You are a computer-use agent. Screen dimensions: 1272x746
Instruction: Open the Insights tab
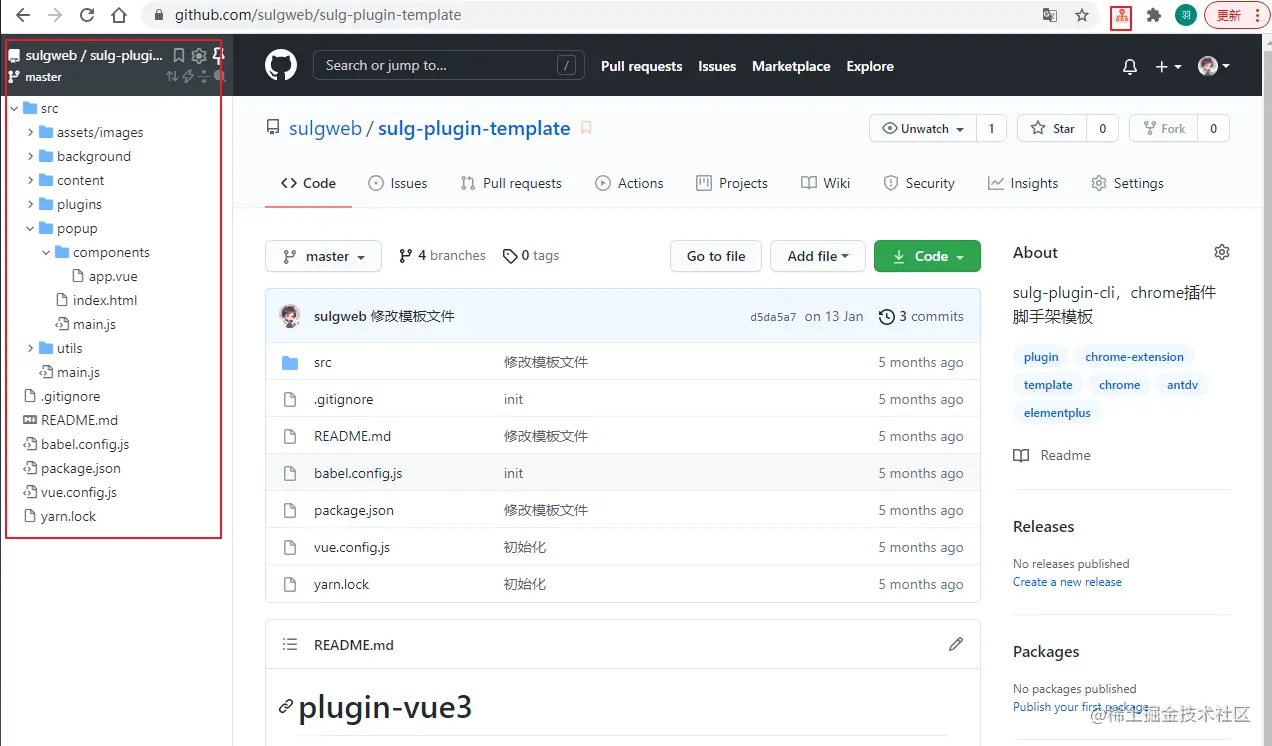point(1023,183)
